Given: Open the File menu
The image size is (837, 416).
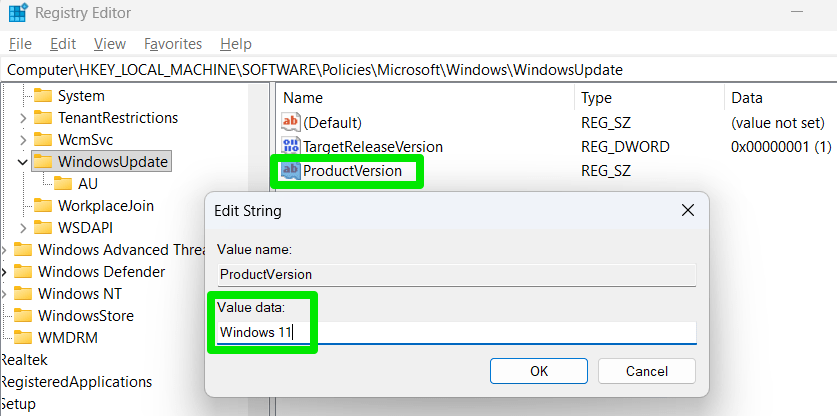Looking at the screenshot, I should point(20,44).
